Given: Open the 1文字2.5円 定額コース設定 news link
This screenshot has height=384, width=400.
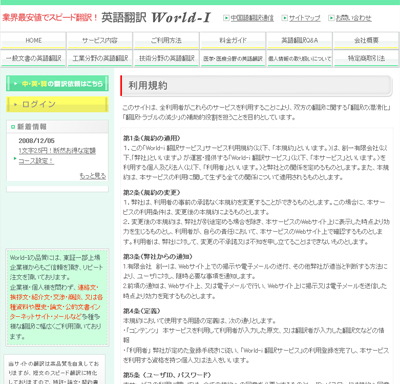Looking at the screenshot, I should (x=57, y=156).
